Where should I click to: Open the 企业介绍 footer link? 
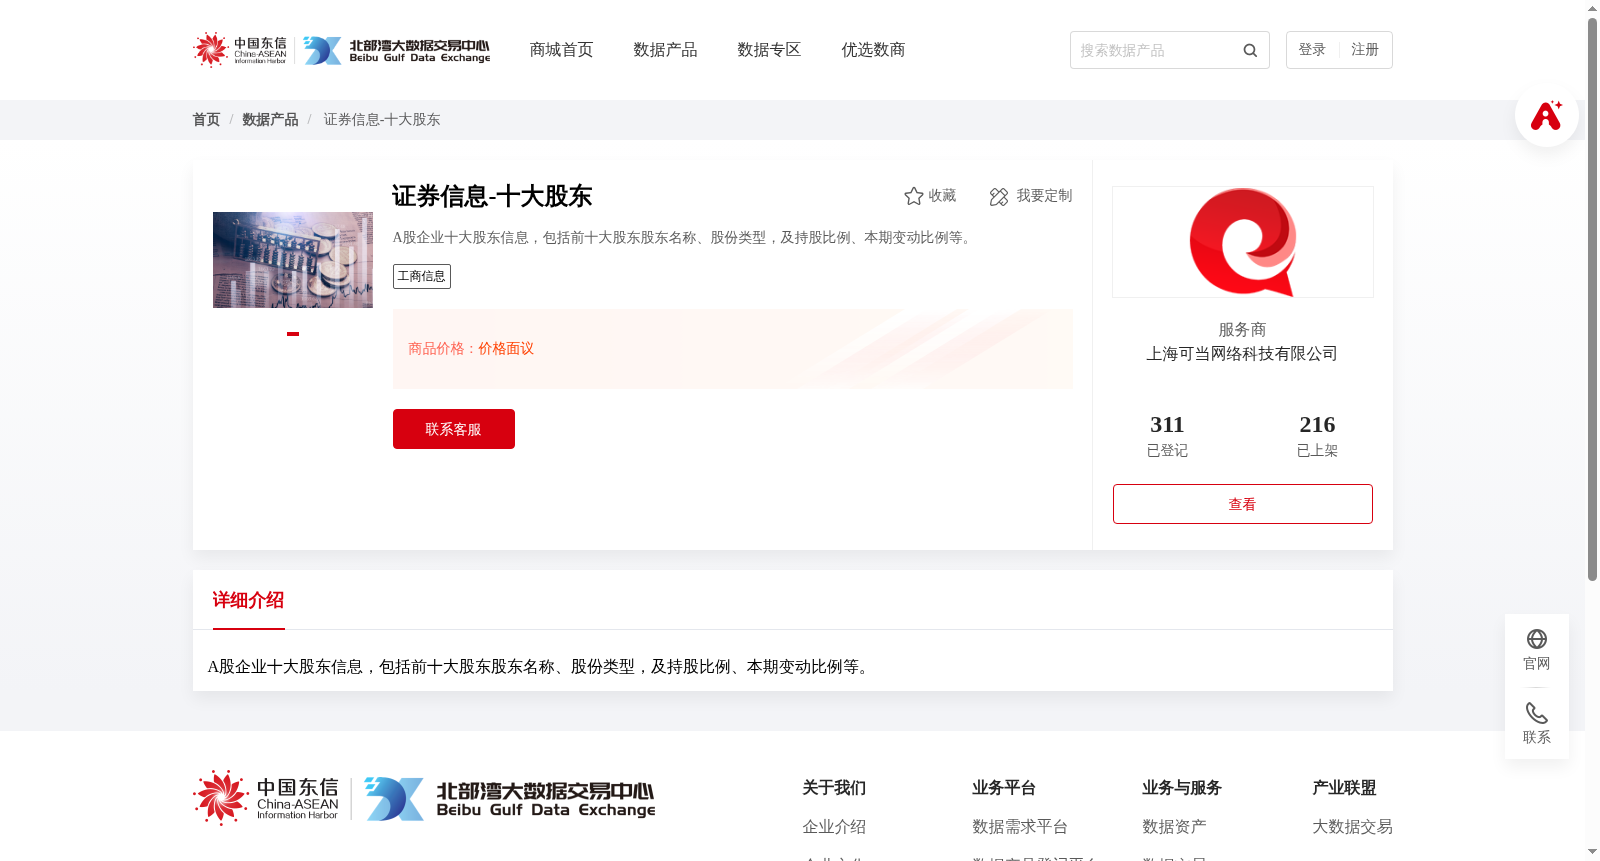pos(834,827)
